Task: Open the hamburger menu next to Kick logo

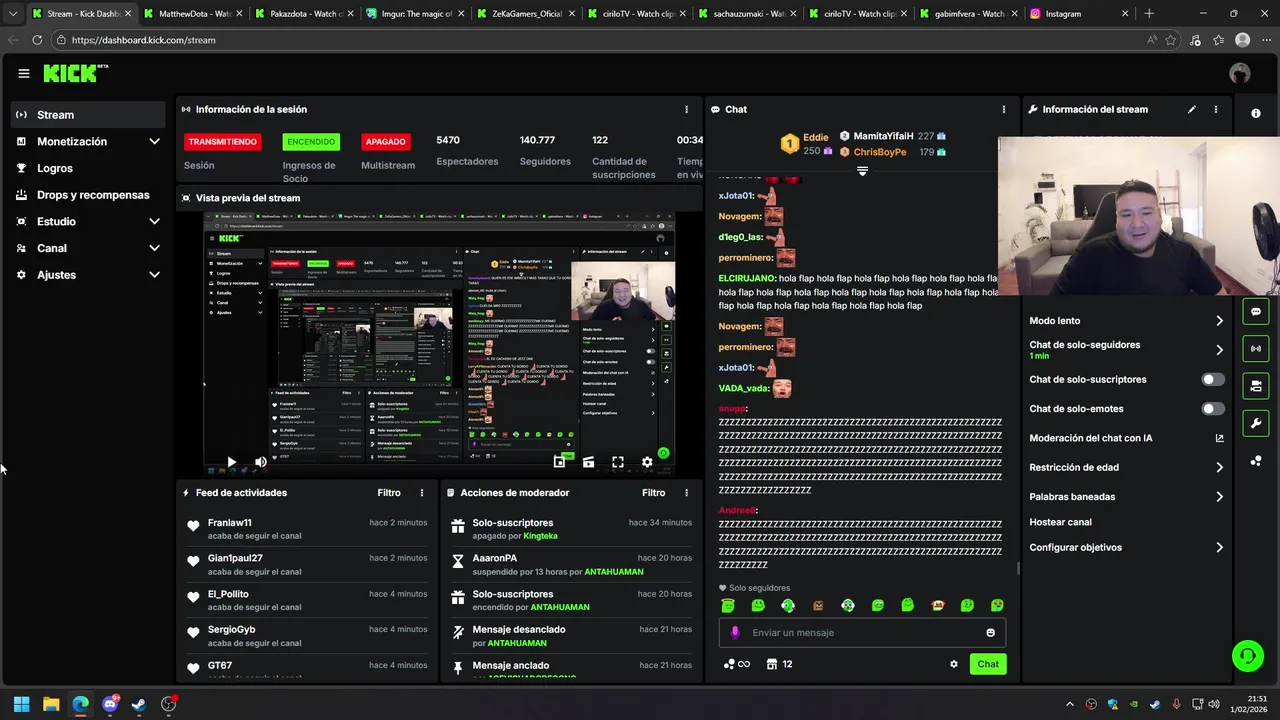Action: click(x=24, y=73)
